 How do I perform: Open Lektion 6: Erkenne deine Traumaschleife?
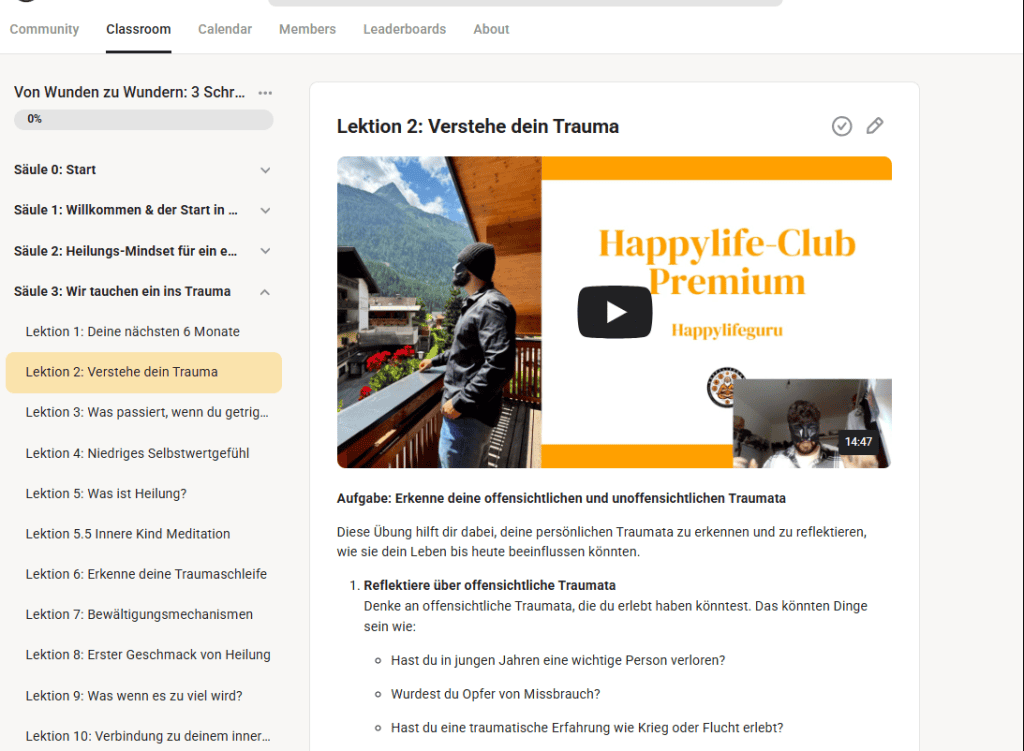(144, 574)
